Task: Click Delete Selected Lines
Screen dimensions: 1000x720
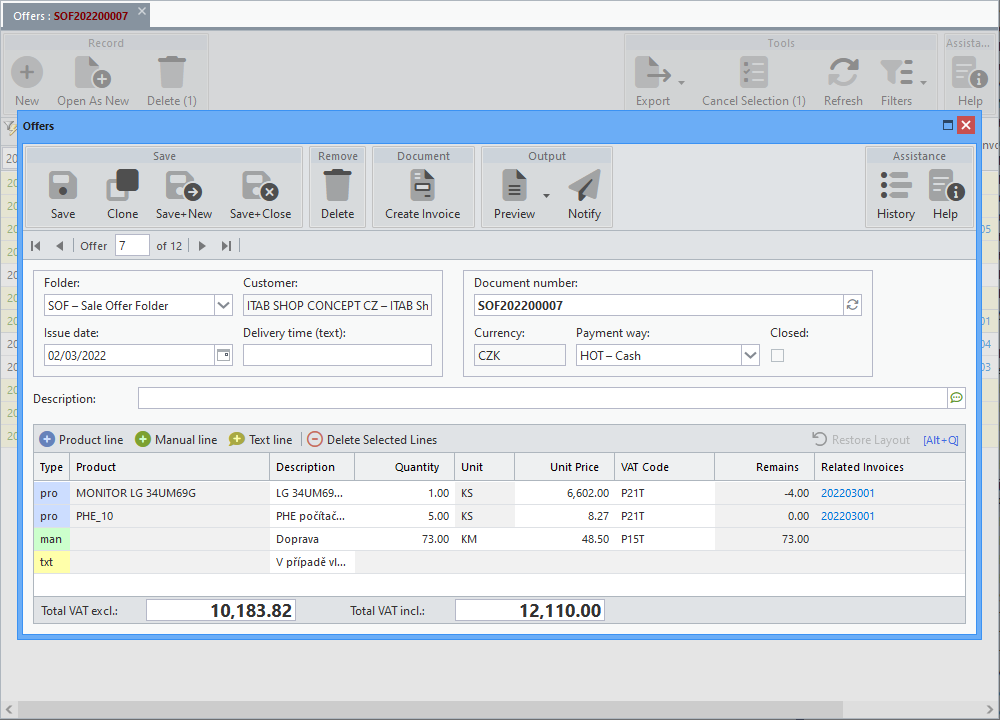Action: pos(372,439)
